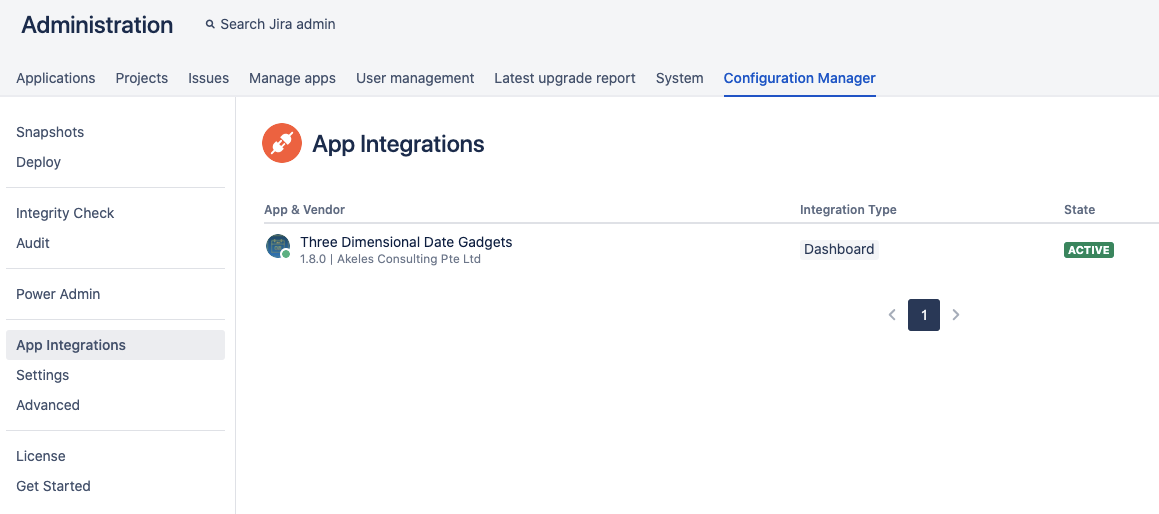Click the search magnifier icon
The image size is (1159, 514).
coord(210,25)
